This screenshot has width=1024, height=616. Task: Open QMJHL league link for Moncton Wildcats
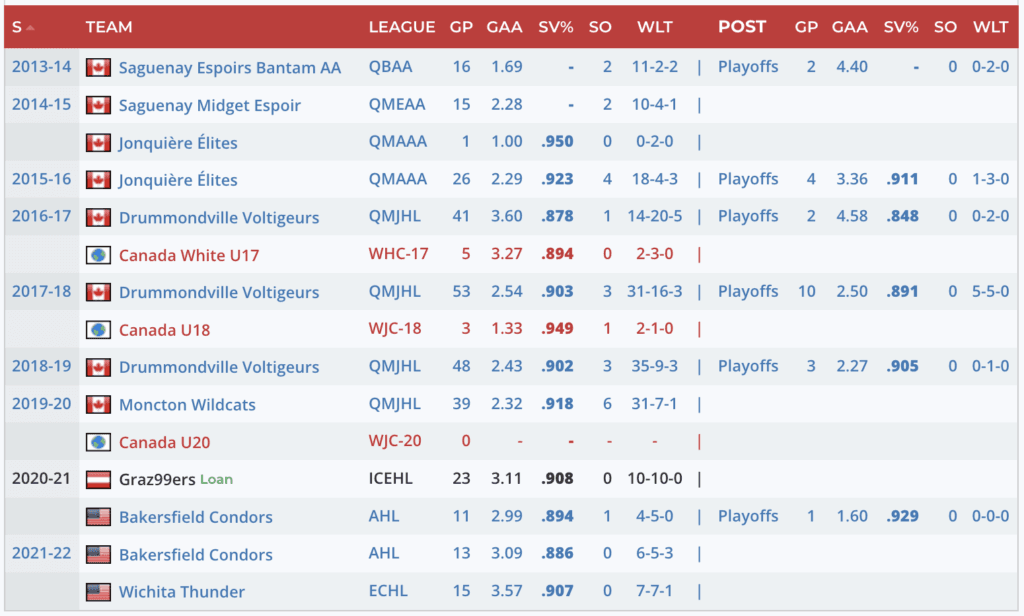(397, 405)
